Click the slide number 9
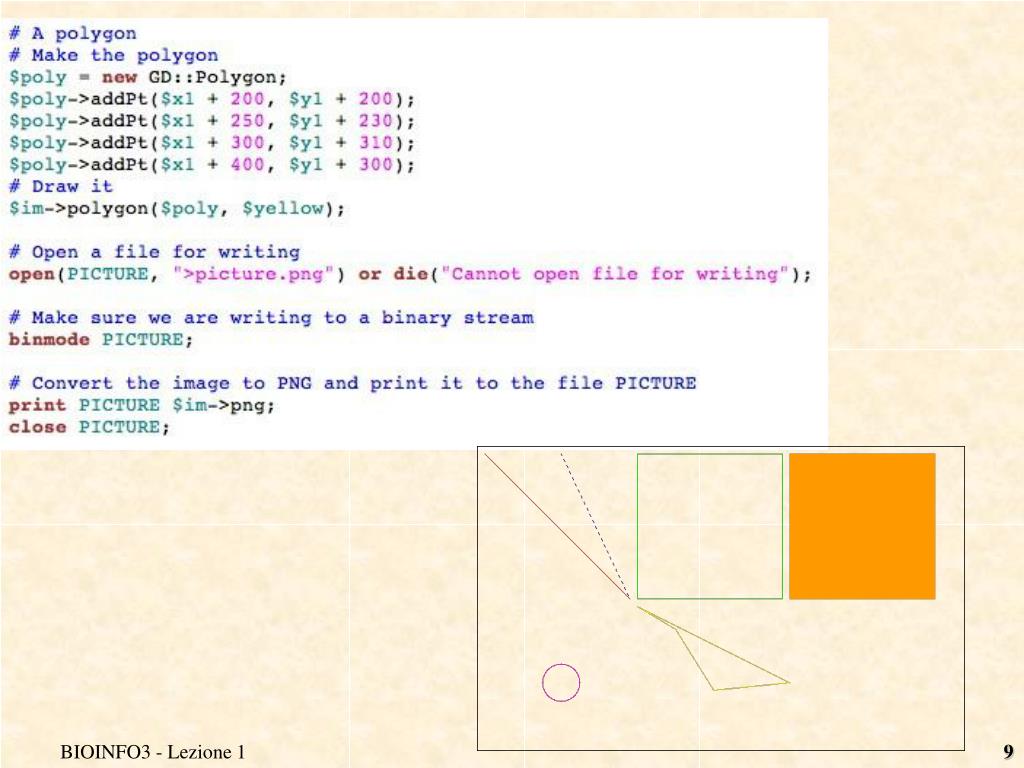This screenshot has width=1024, height=768. pyautogui.click(x=1008, y=751)
